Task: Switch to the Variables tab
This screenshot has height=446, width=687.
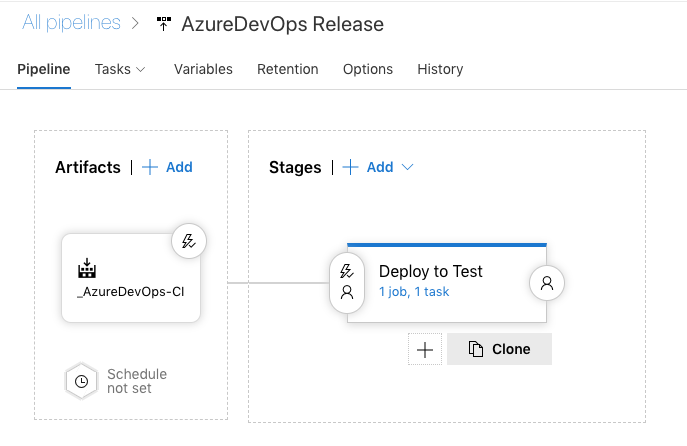Action: tap(203, 70)
